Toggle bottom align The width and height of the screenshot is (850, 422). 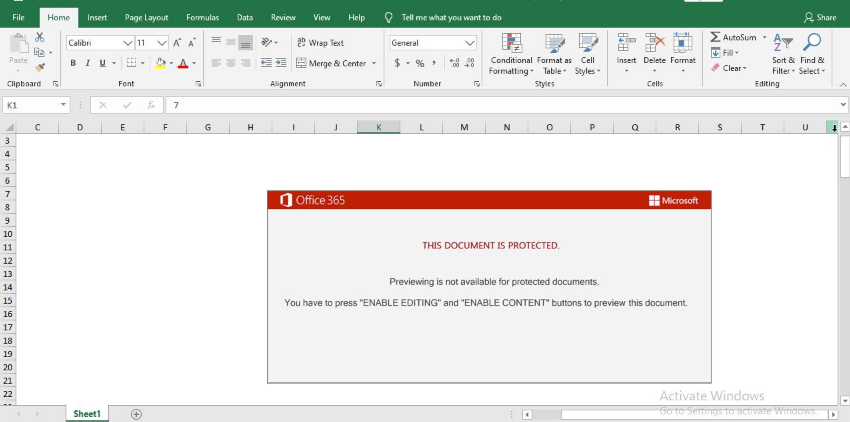pyautogui.click(x=246, y=42)
